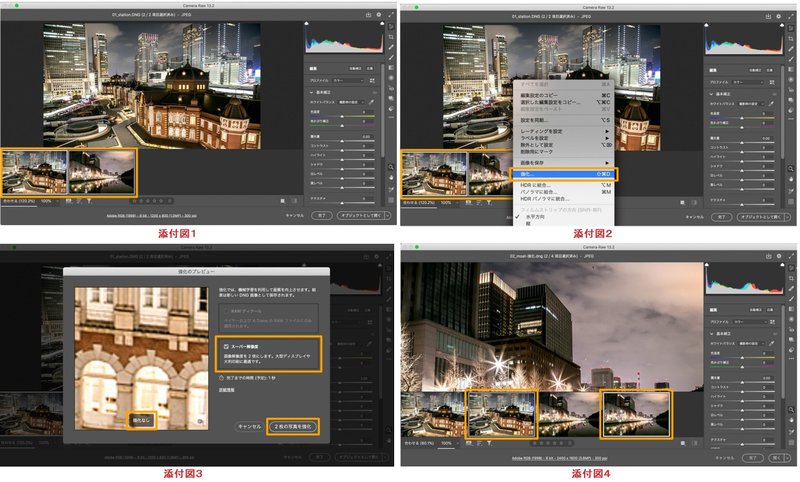Toggle shadow clipping warning in figure 2 histogram
Image resolution: width=800 pixels, height=482 pixels.
click(707, 26)
